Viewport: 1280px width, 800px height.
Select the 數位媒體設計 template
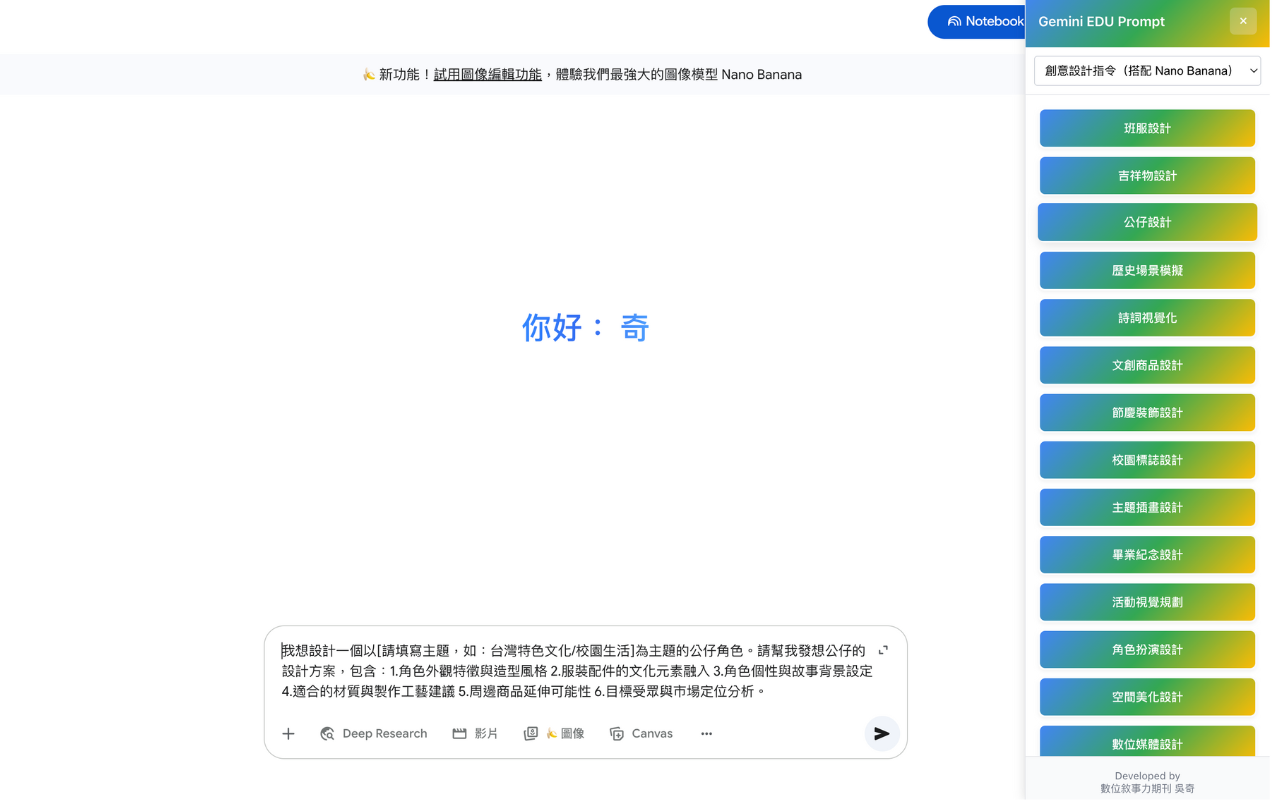coord(1147,744)
